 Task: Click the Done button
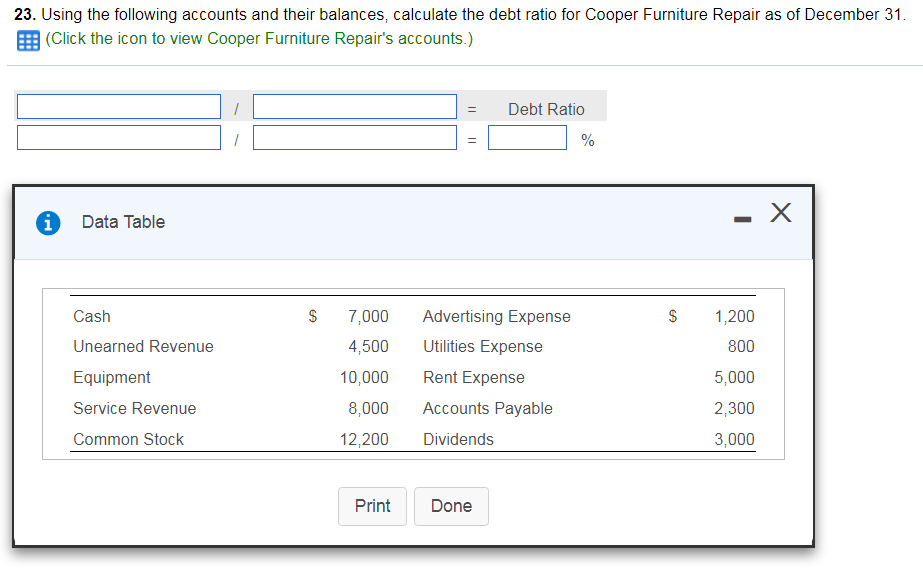[451, 506]
